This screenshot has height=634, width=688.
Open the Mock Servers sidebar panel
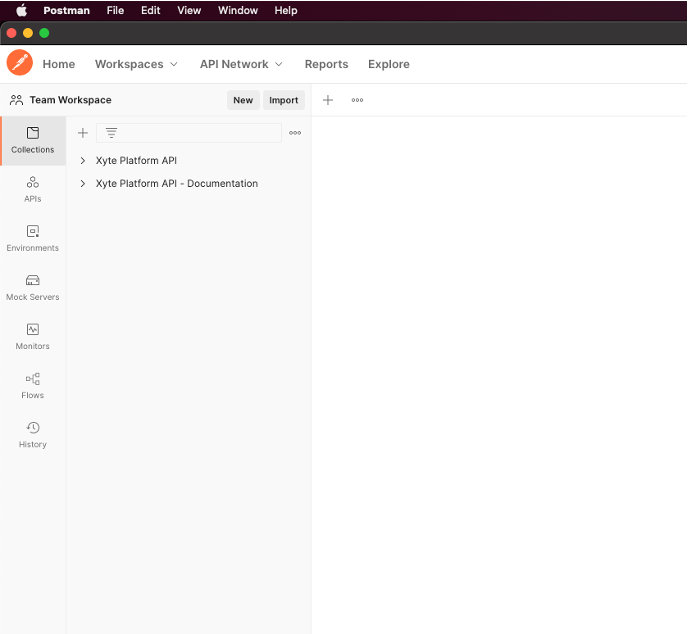(x=33, y=288)
